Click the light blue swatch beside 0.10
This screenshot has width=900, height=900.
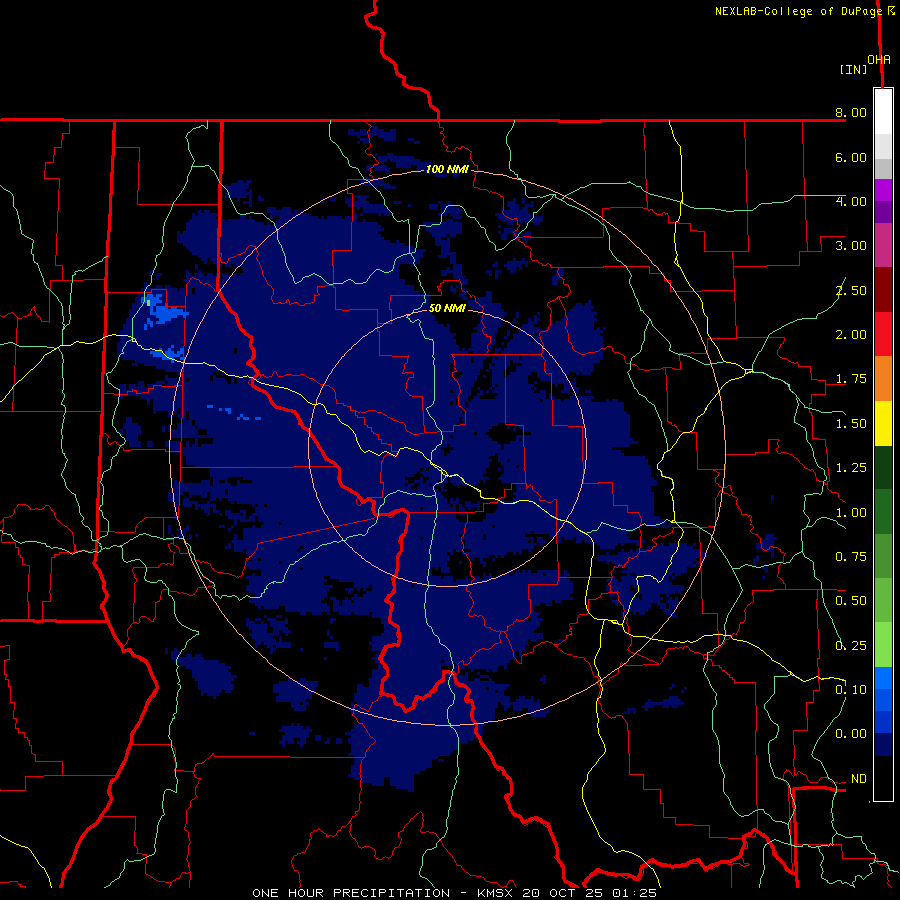point(883,678)
